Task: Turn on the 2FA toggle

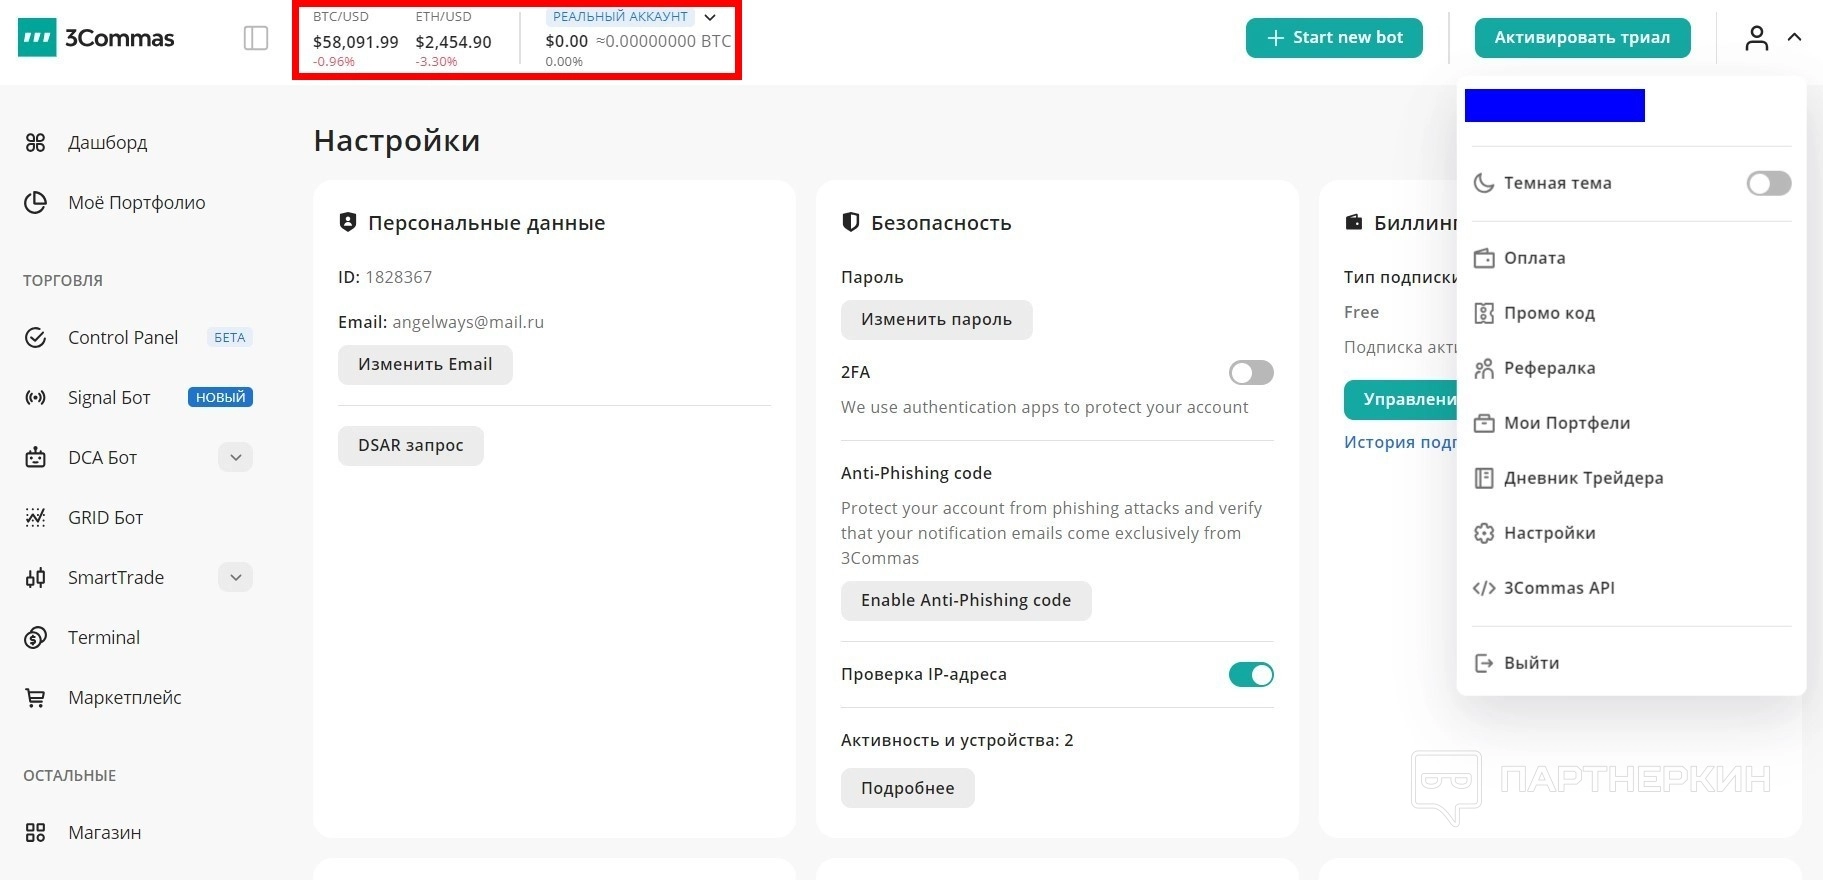Action: 1251,373
